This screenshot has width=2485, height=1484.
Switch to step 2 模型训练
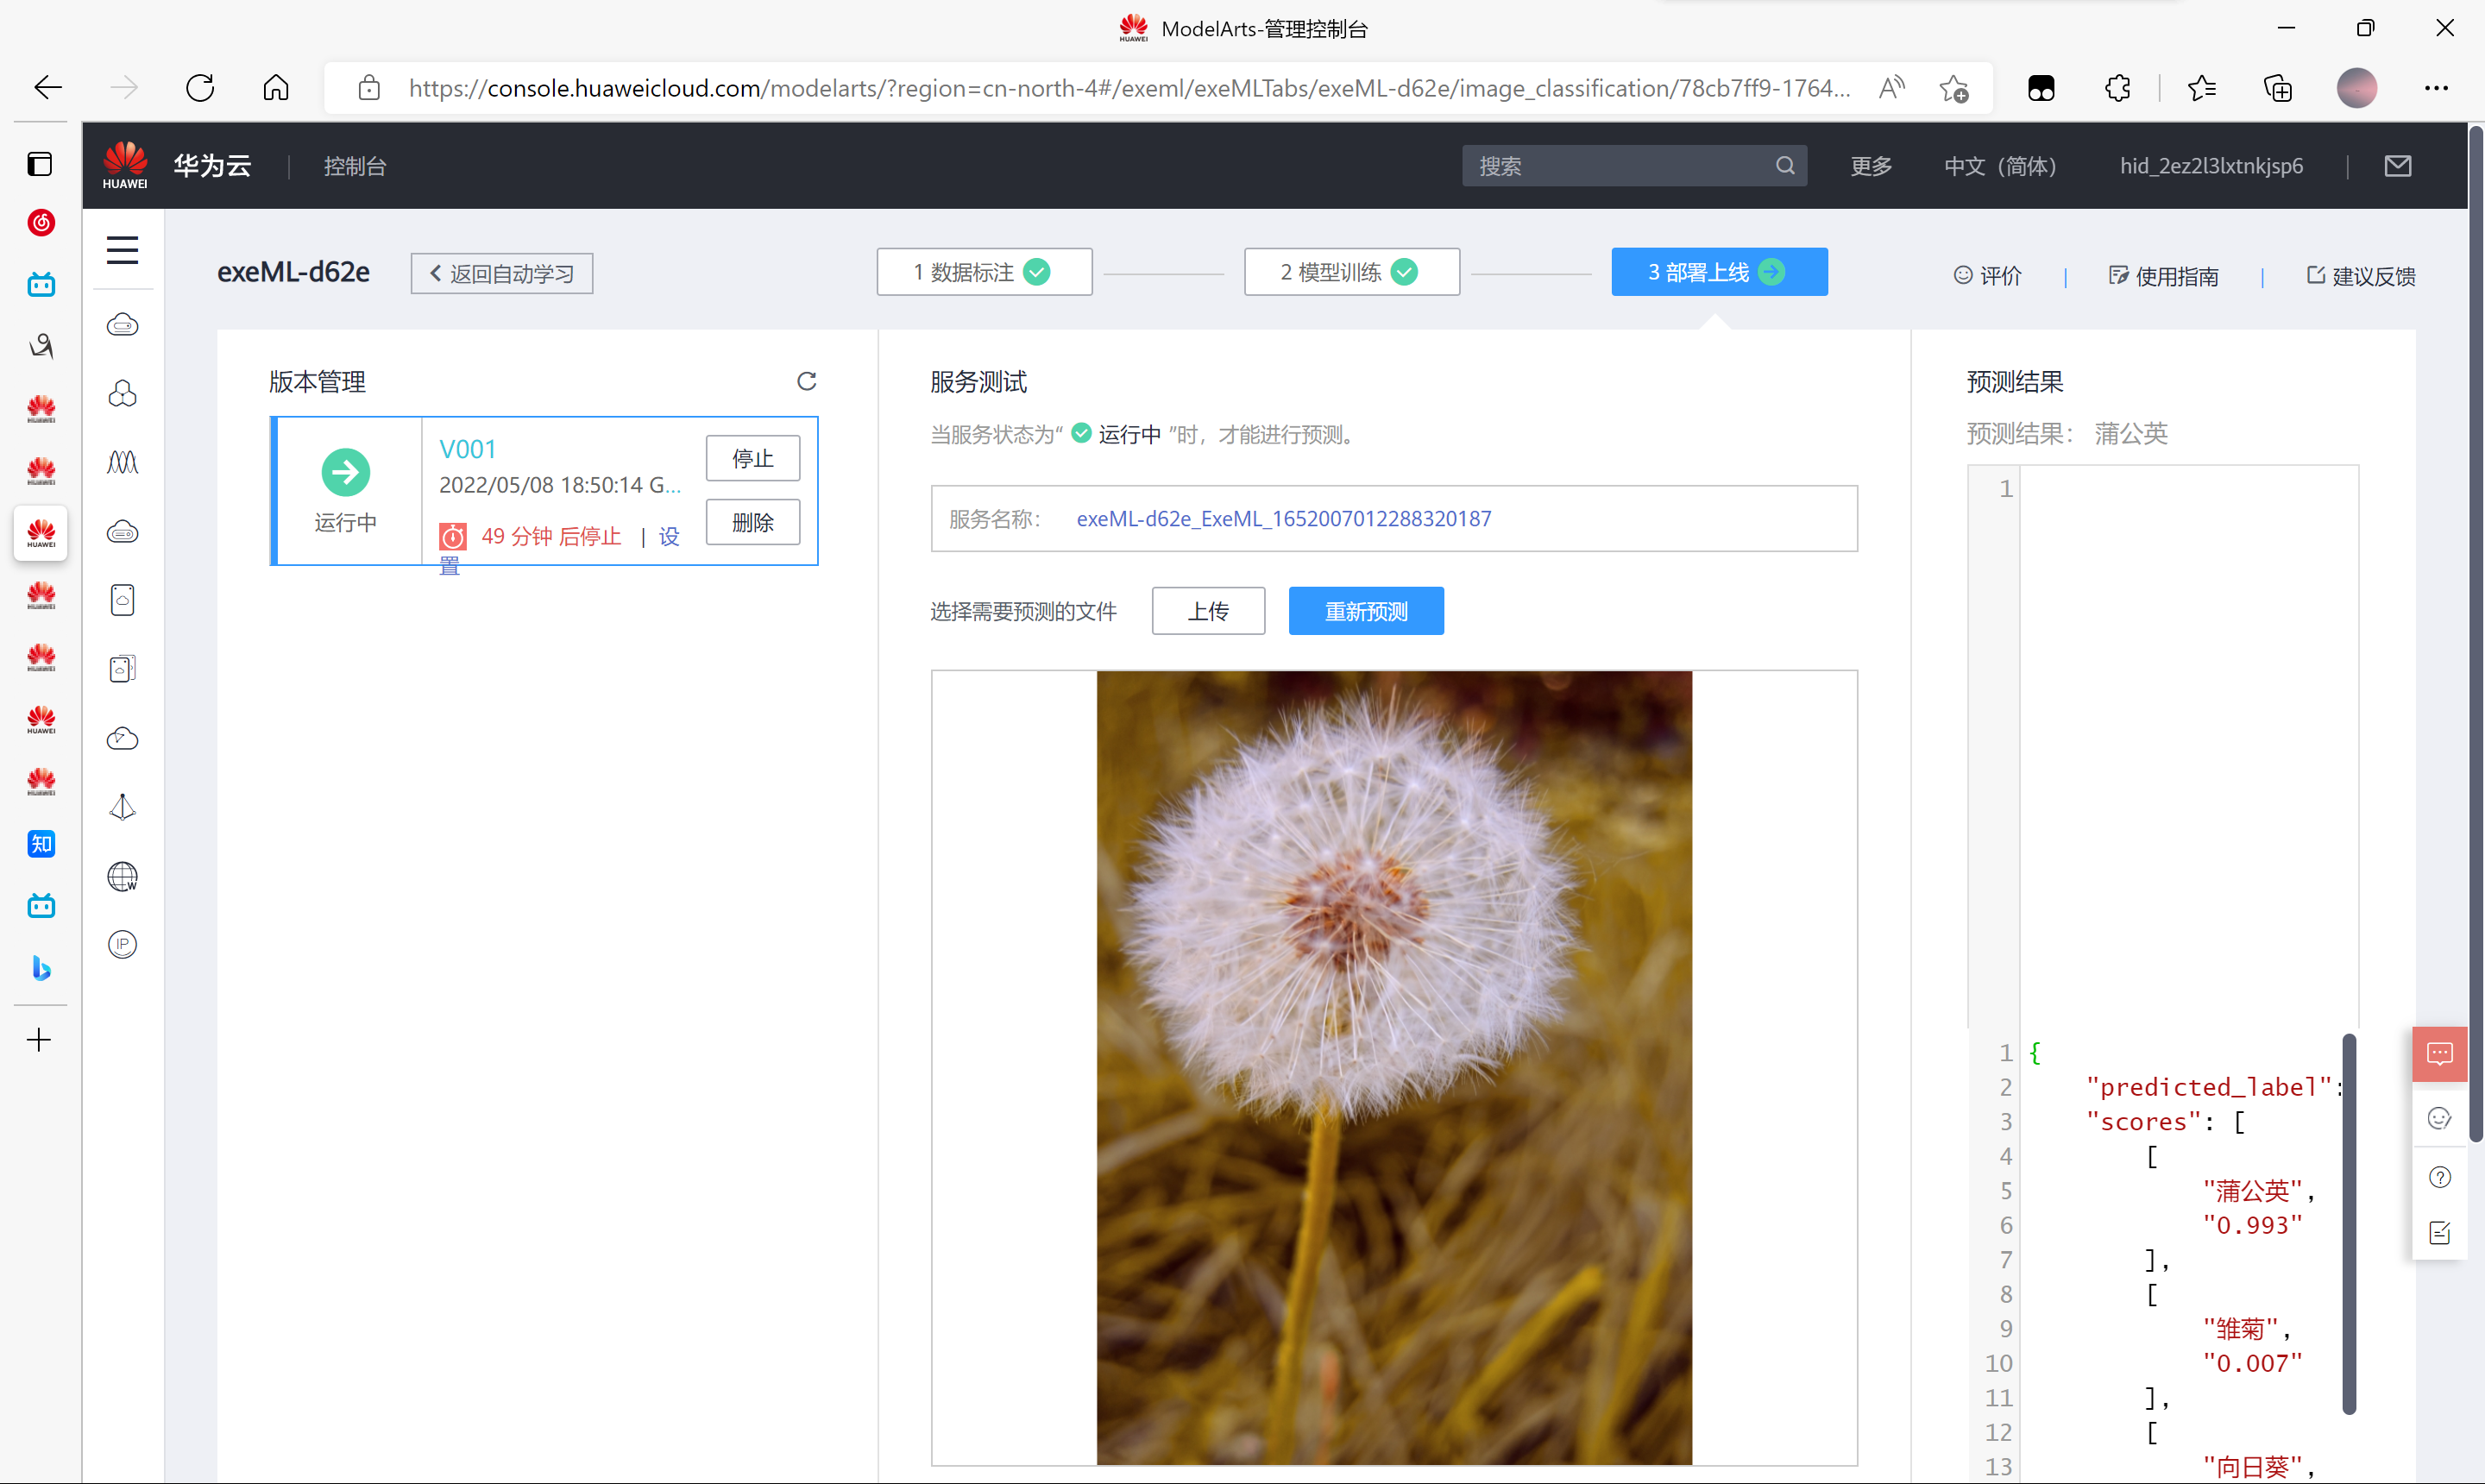(x=1350, y=272)
